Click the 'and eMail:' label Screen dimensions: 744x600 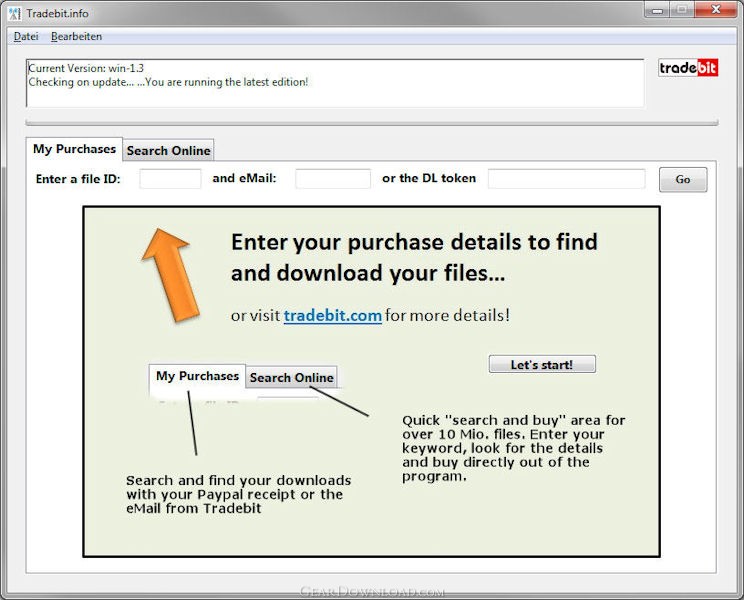244,178
